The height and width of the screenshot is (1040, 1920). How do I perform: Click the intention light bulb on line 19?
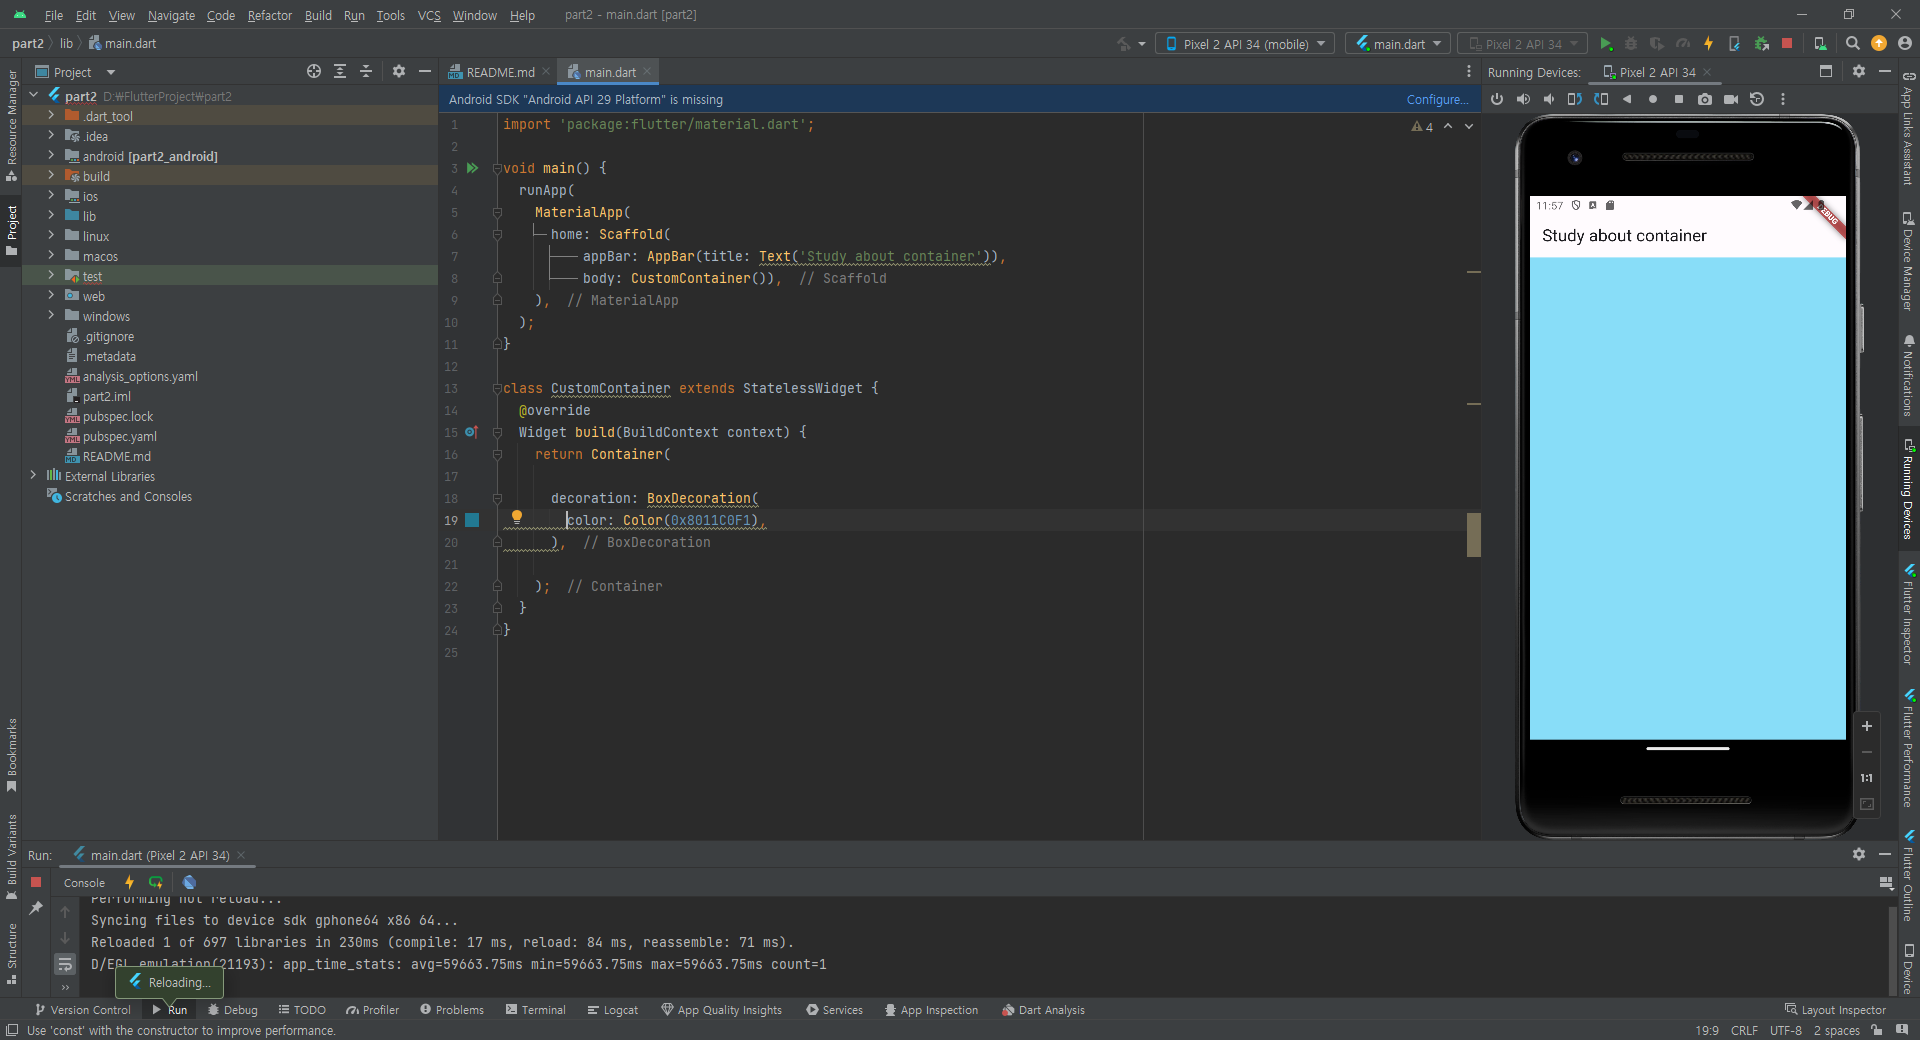coord(517,517)
